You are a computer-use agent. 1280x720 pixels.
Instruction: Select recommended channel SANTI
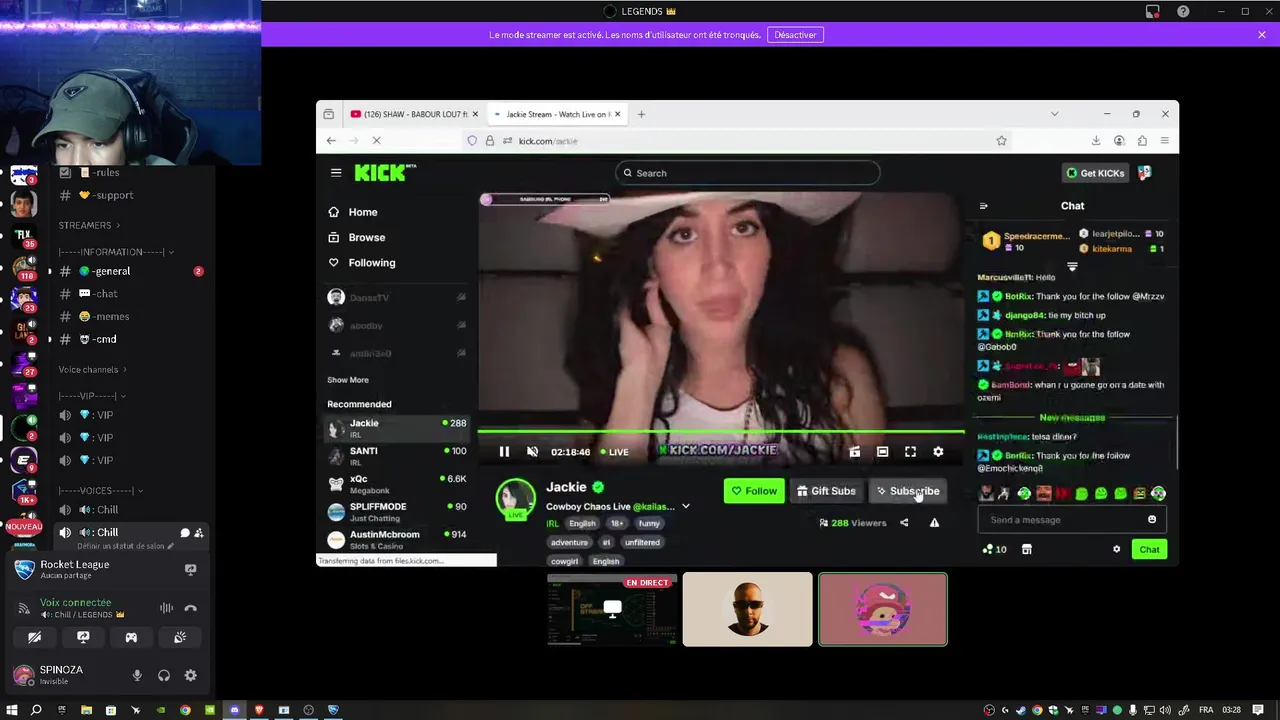point(397,456)
